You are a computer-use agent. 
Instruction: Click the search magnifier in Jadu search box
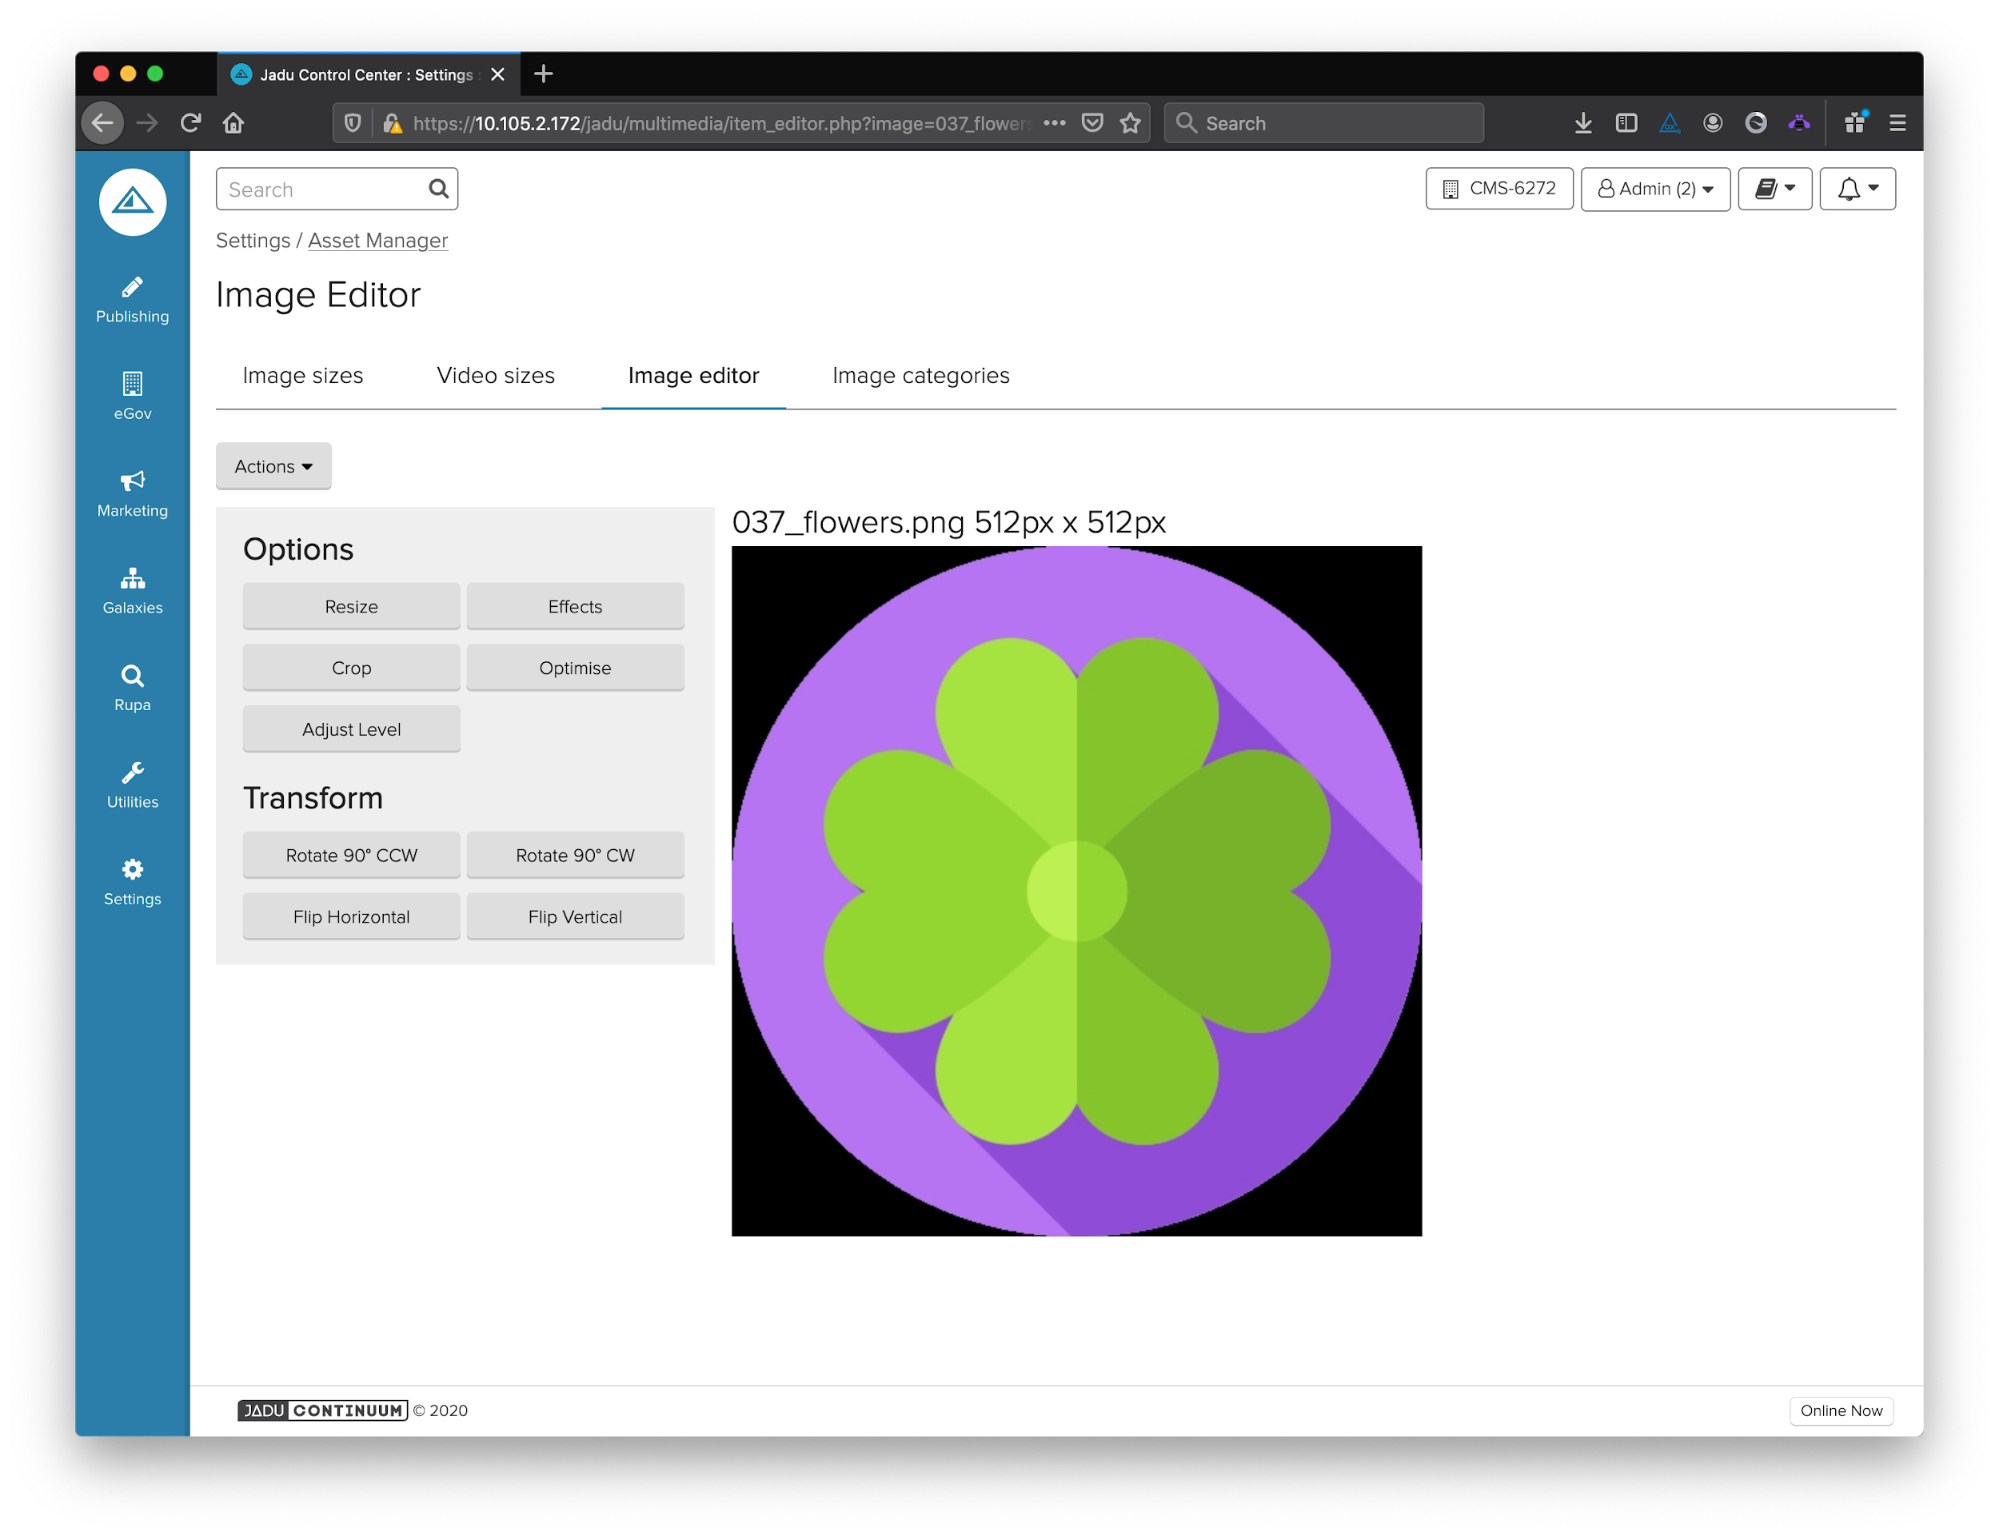tap(438, 189)
